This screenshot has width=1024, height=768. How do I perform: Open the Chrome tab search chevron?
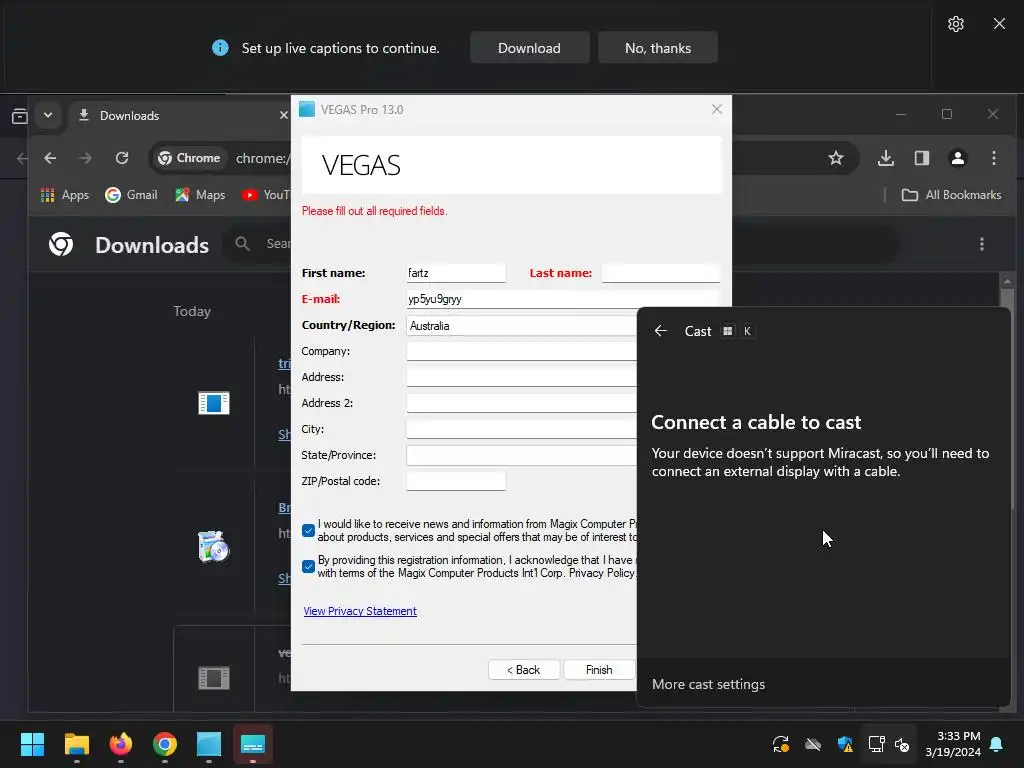[48, 115]
